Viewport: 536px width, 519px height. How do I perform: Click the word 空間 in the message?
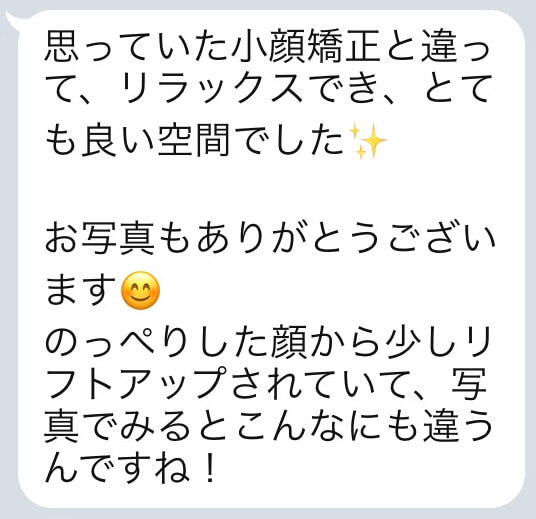193,140
